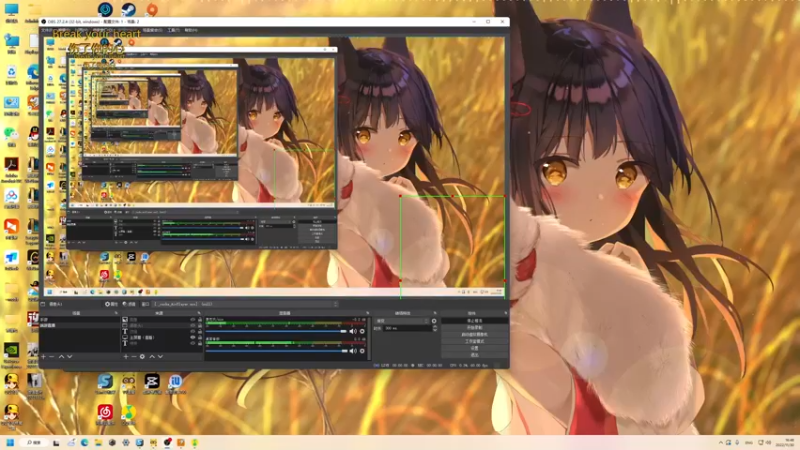
Task: Add a new scene with plus button
Action: [43, 357]
